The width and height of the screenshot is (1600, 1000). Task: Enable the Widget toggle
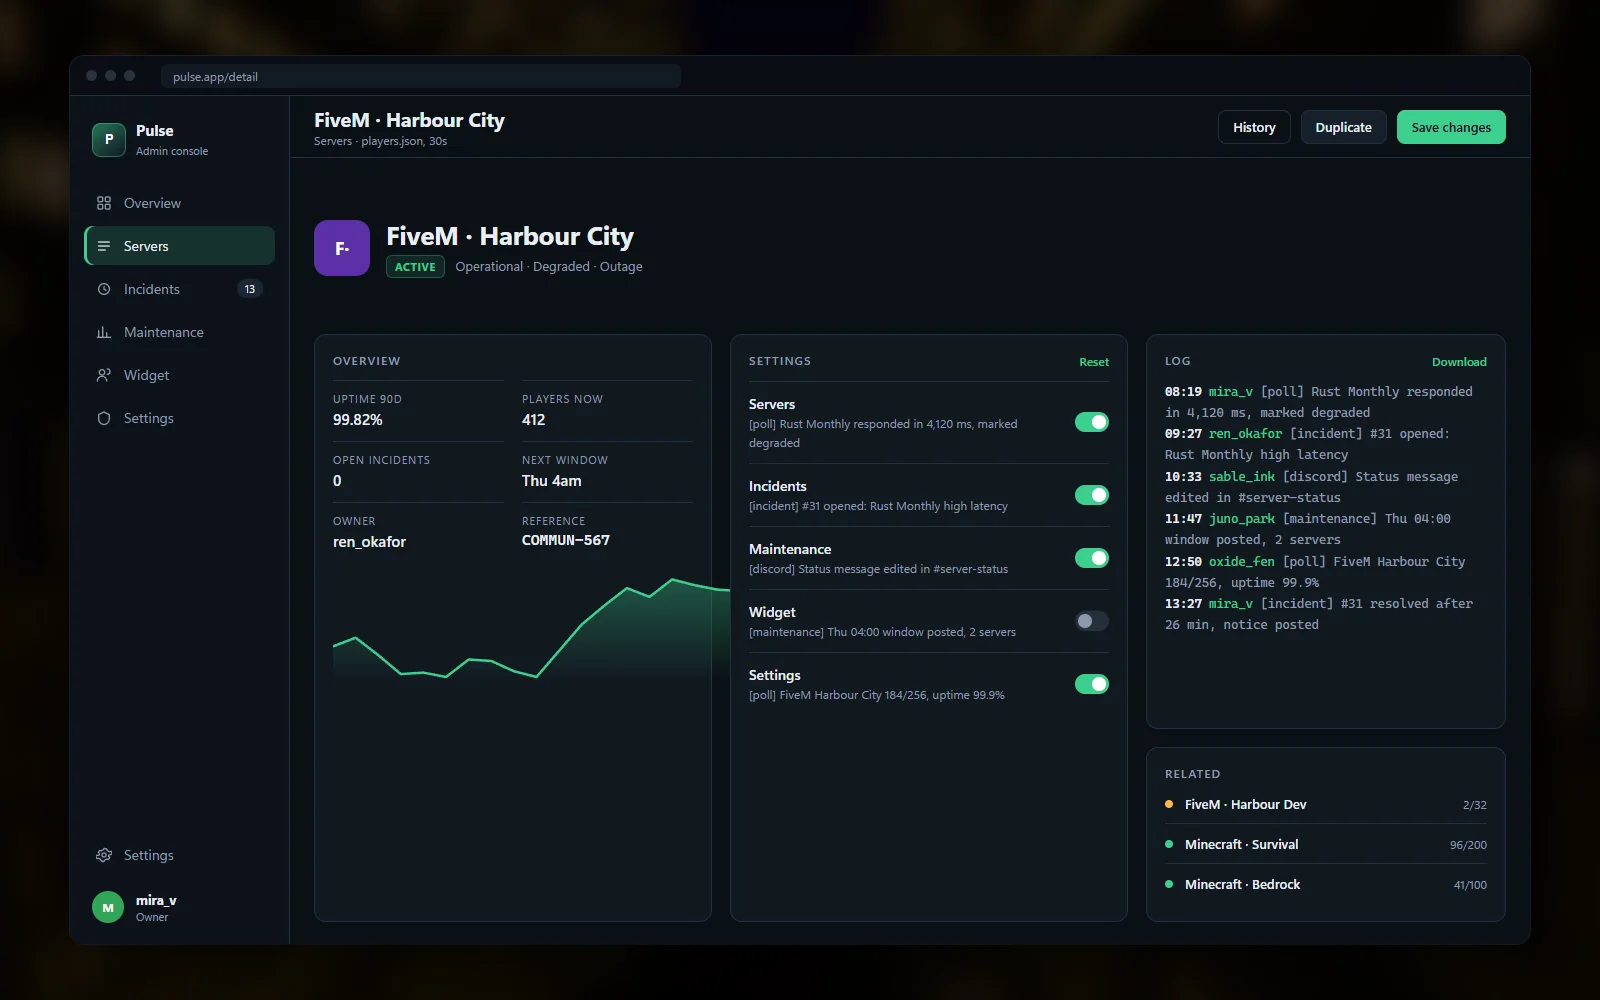1092,621
